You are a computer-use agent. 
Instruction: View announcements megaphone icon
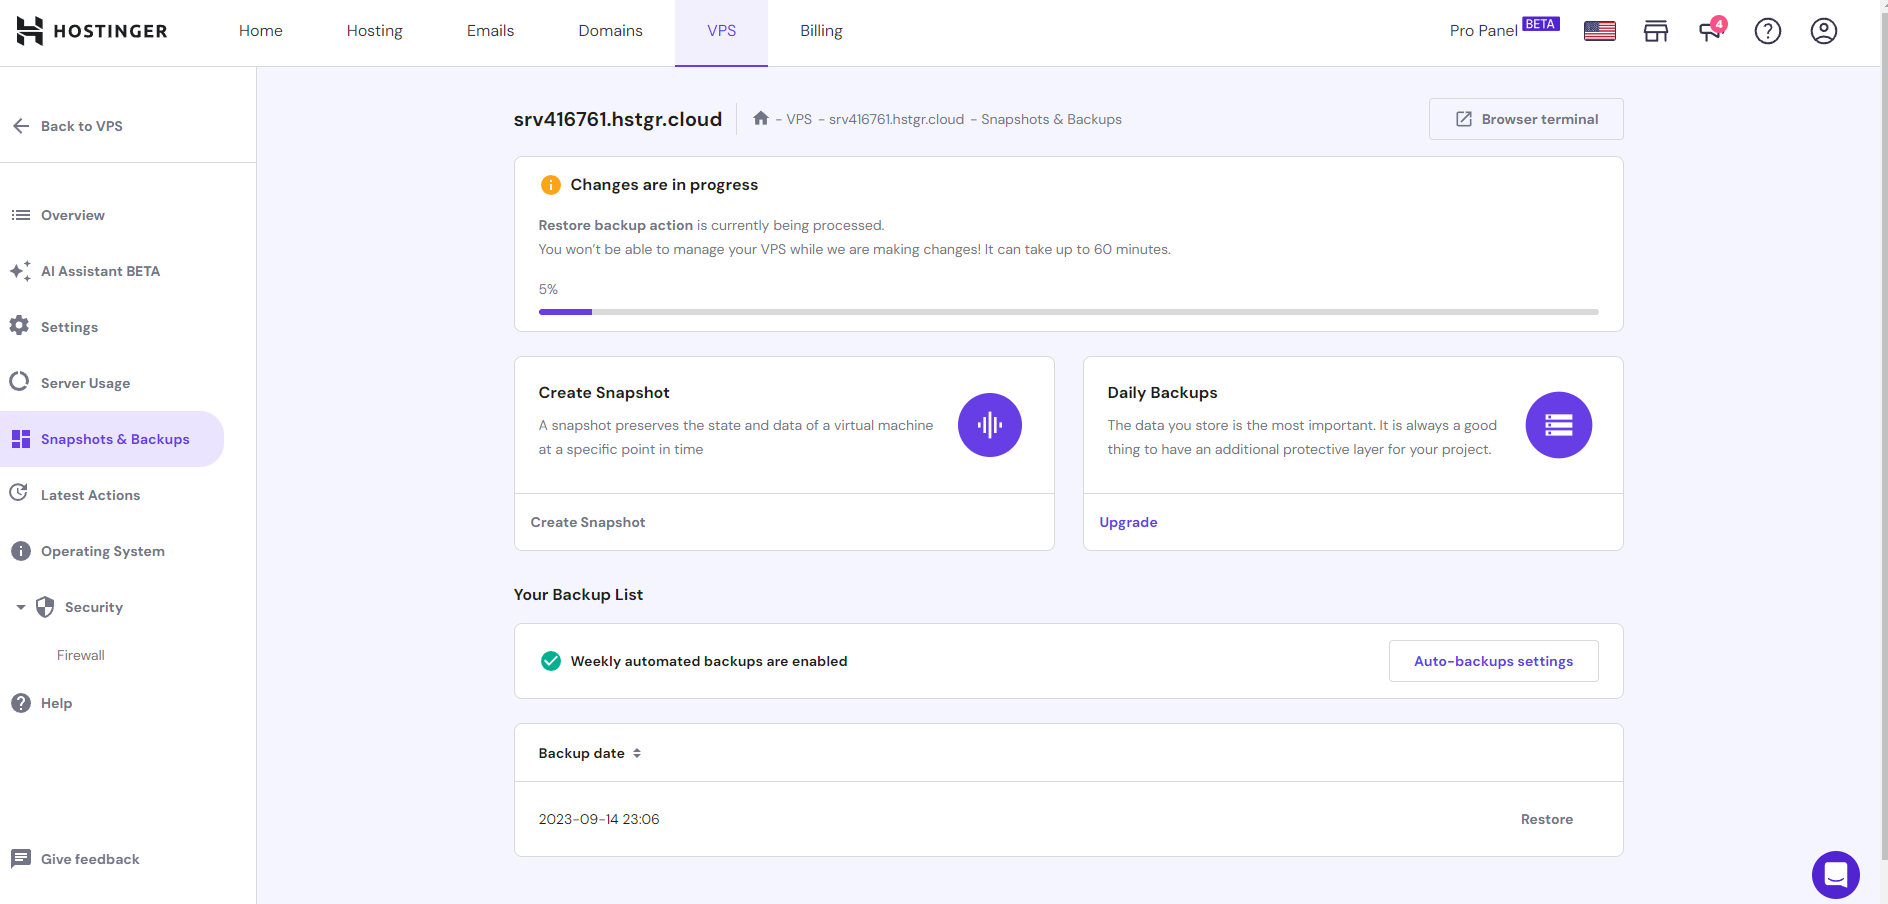1712,30
